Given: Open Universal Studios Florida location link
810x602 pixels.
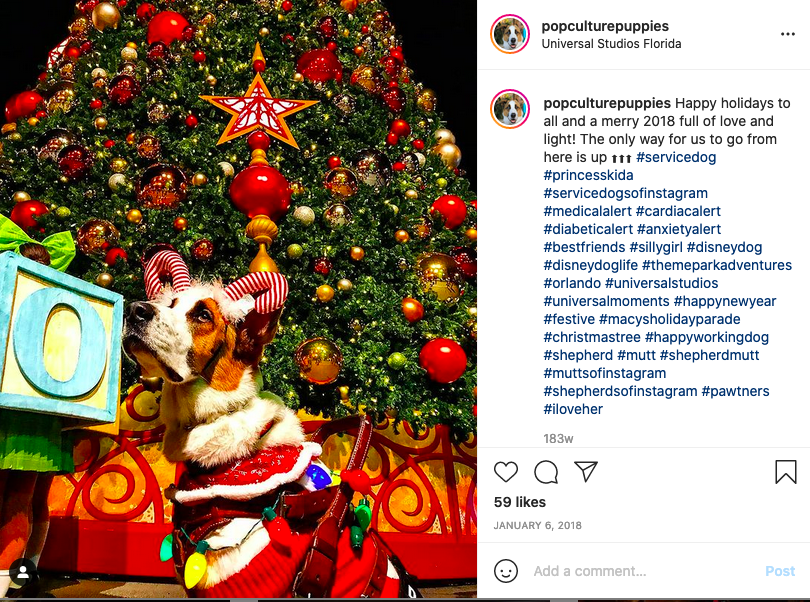Looking at the screenshot, I should click(611, 44).
